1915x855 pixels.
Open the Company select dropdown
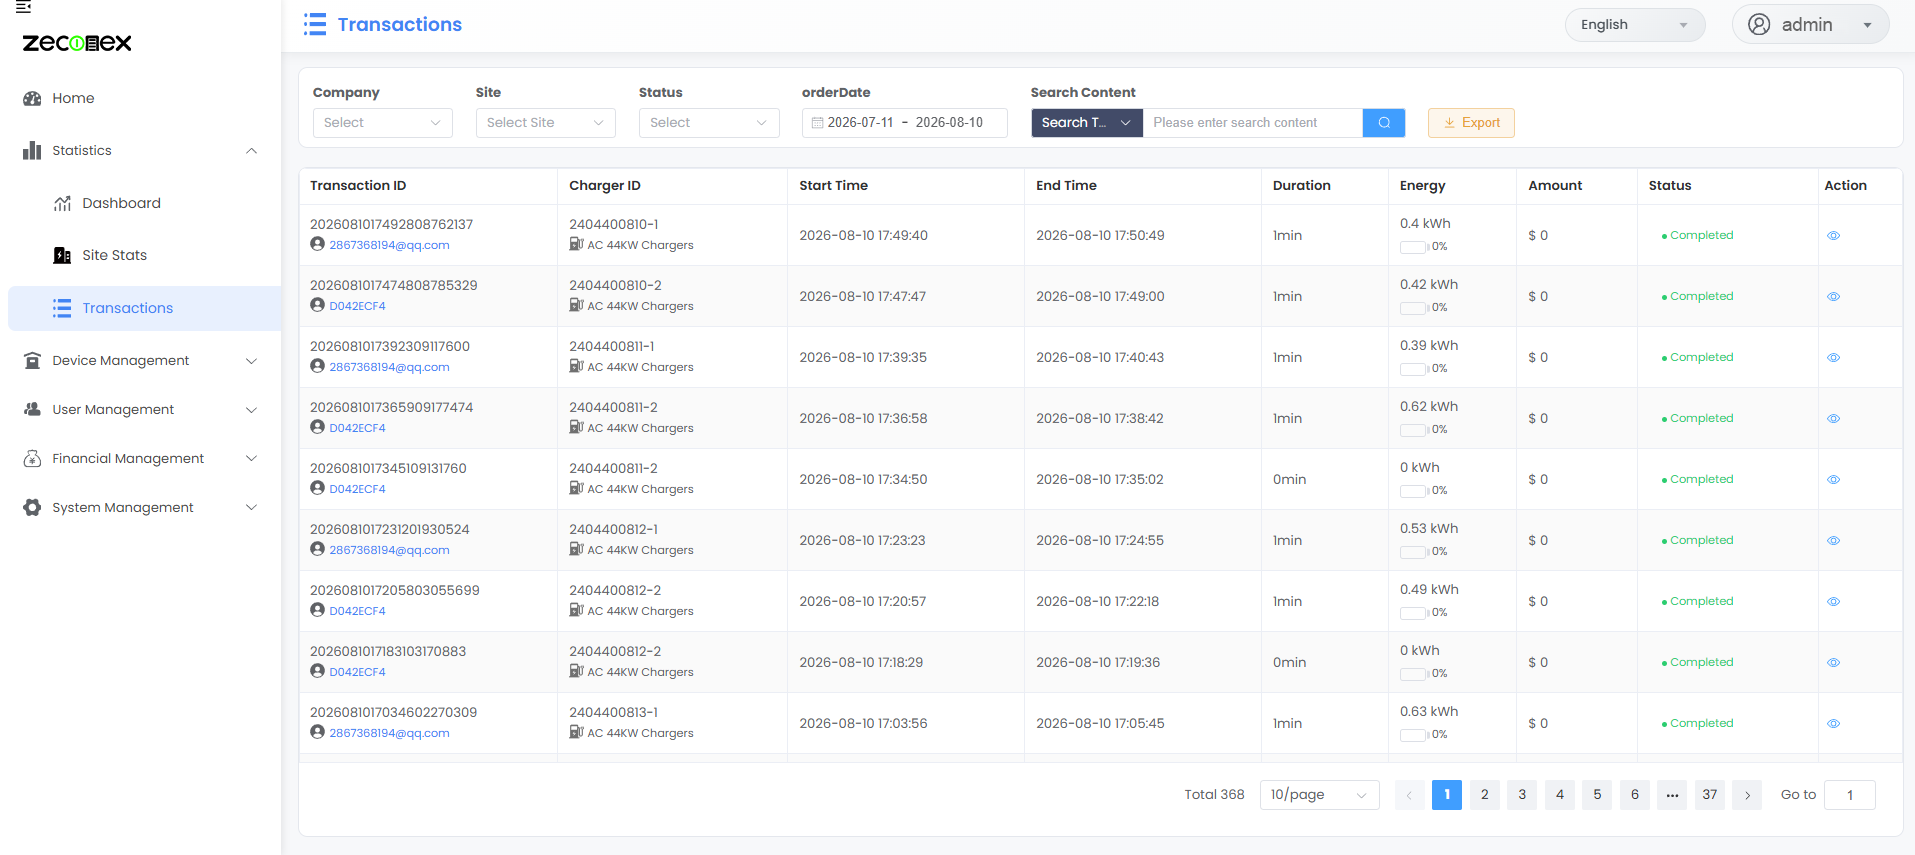tap(382, 123)
